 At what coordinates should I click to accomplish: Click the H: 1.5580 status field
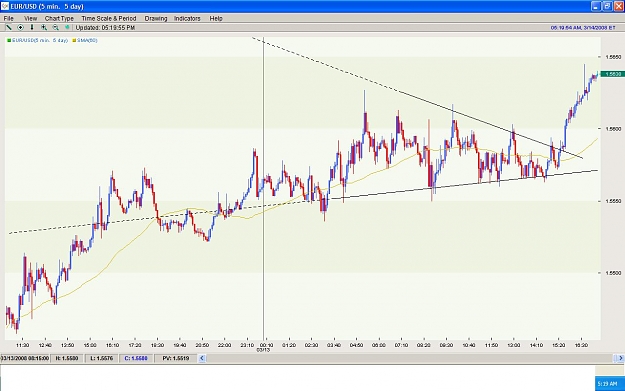67,358
